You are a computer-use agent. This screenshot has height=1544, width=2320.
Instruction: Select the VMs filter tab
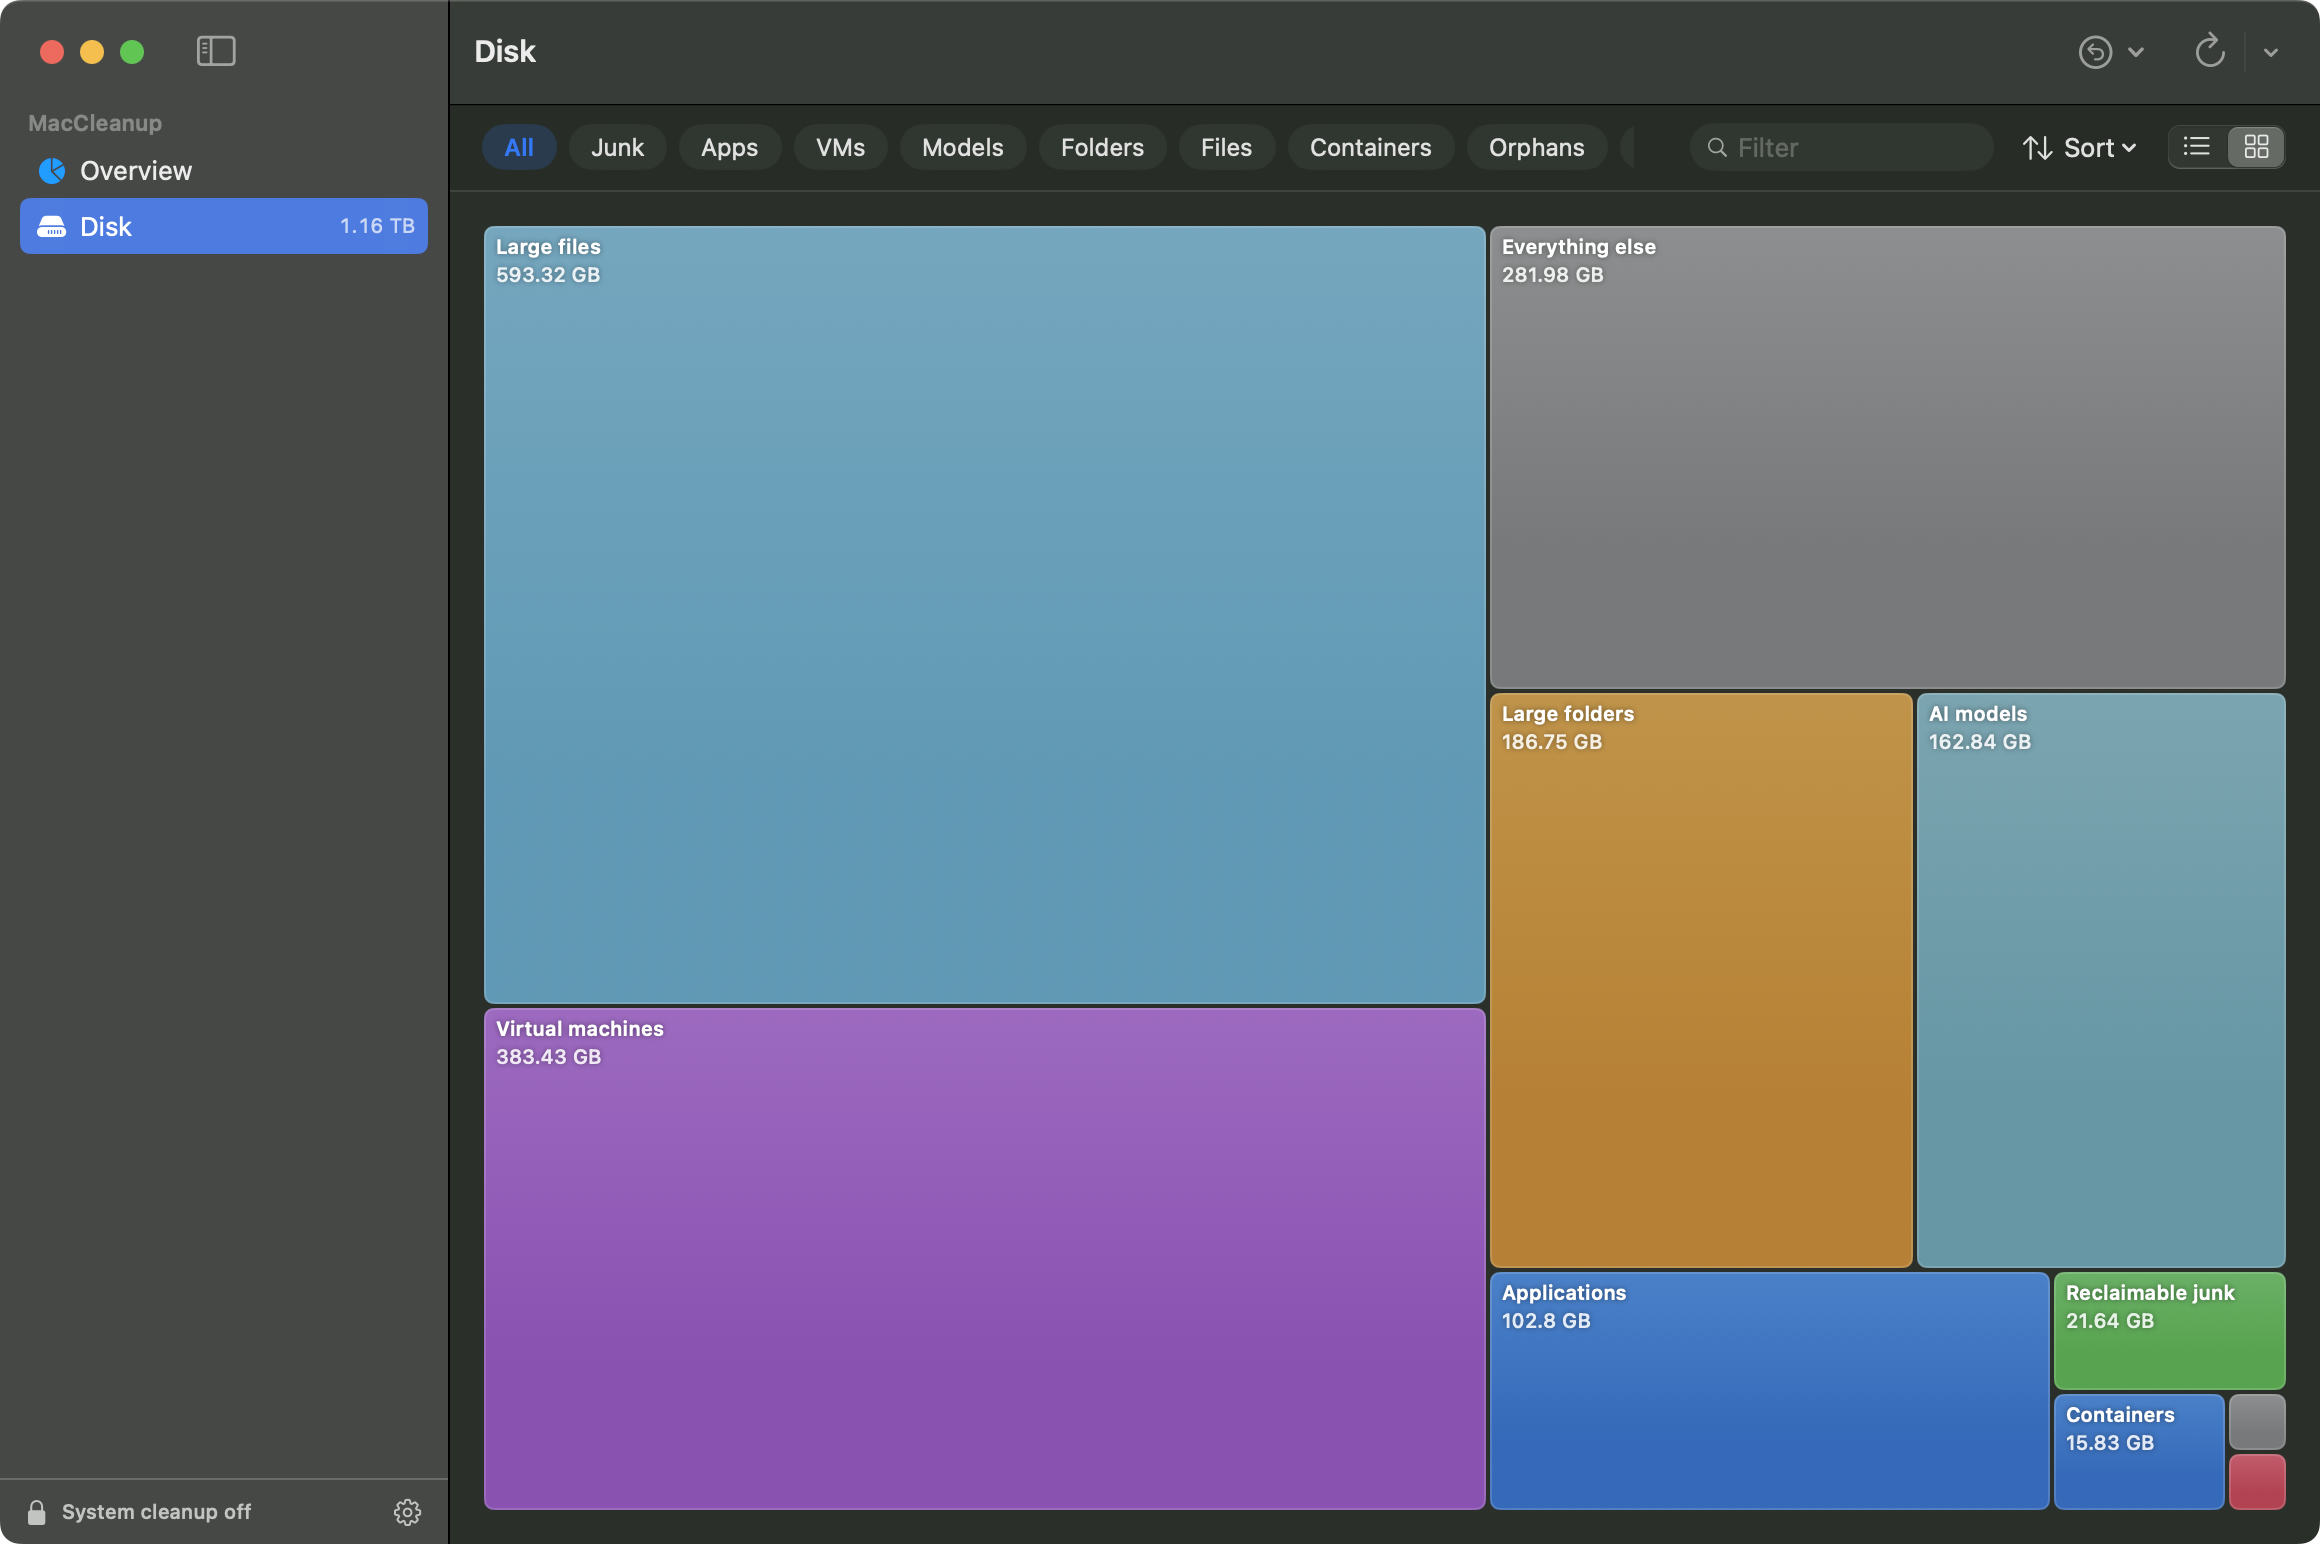840,148
